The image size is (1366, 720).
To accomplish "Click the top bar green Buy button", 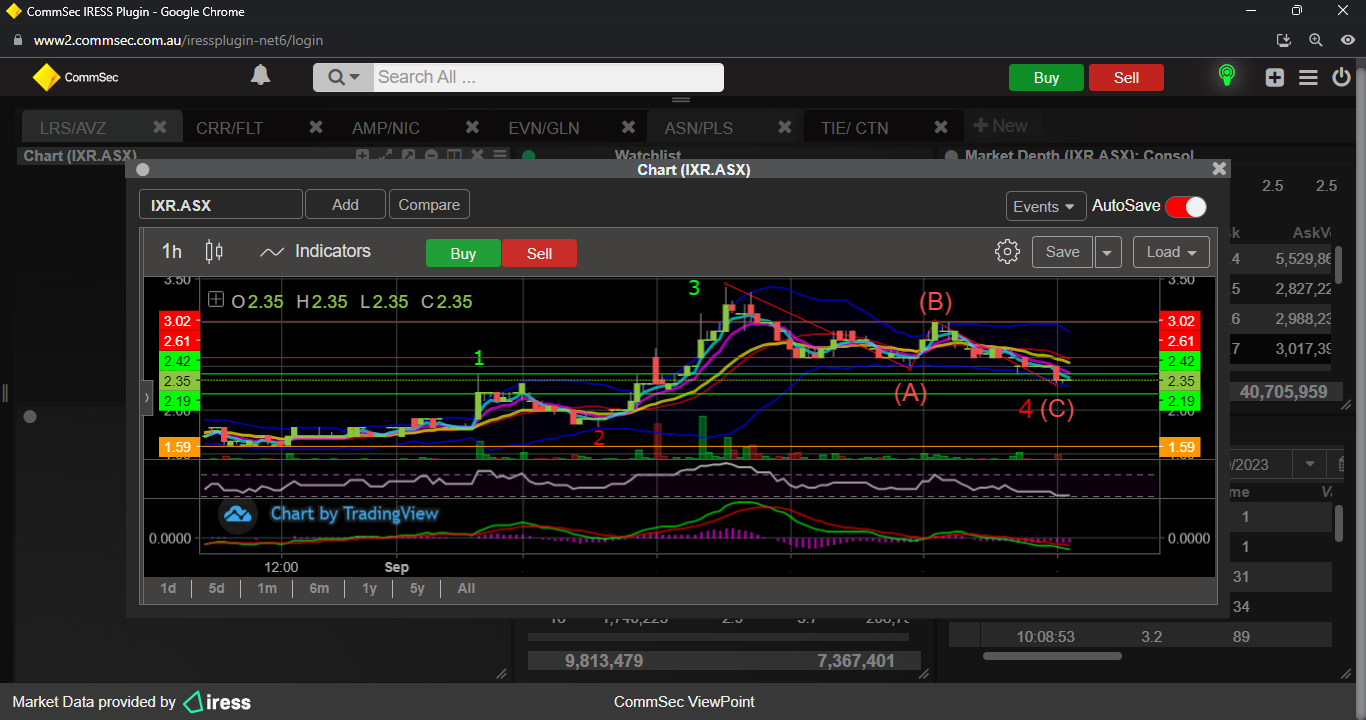I will (x=1046, y=78).
